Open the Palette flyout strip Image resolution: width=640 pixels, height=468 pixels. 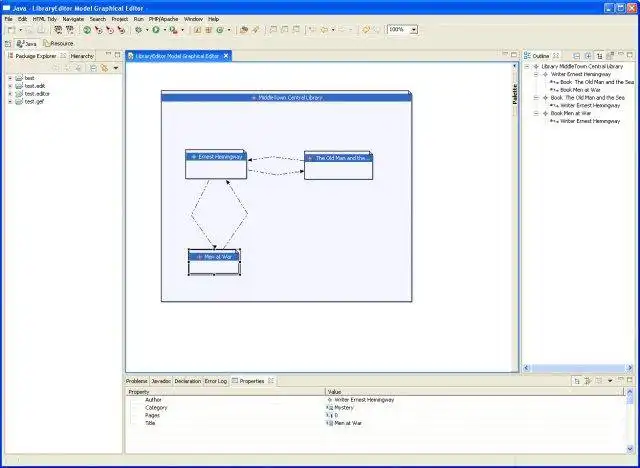[515, 94]
